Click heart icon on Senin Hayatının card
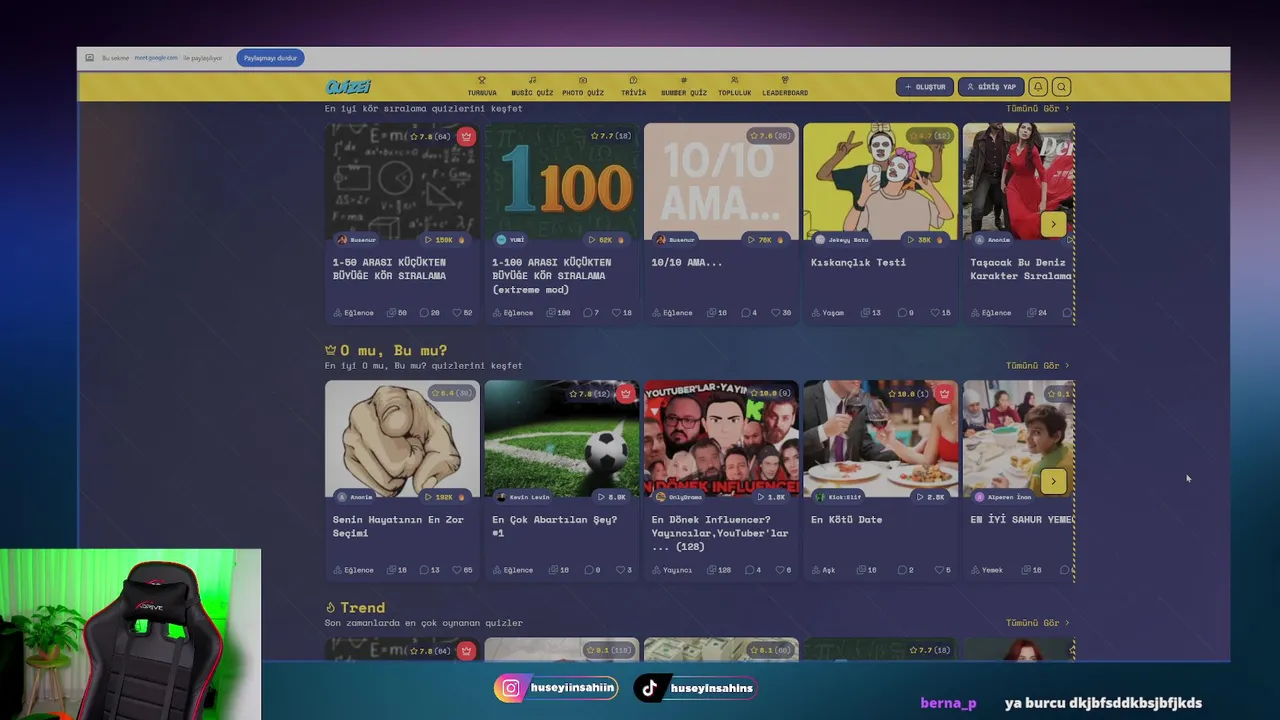1280x720 pixels. pyautogui.click(x=457, y=570)
